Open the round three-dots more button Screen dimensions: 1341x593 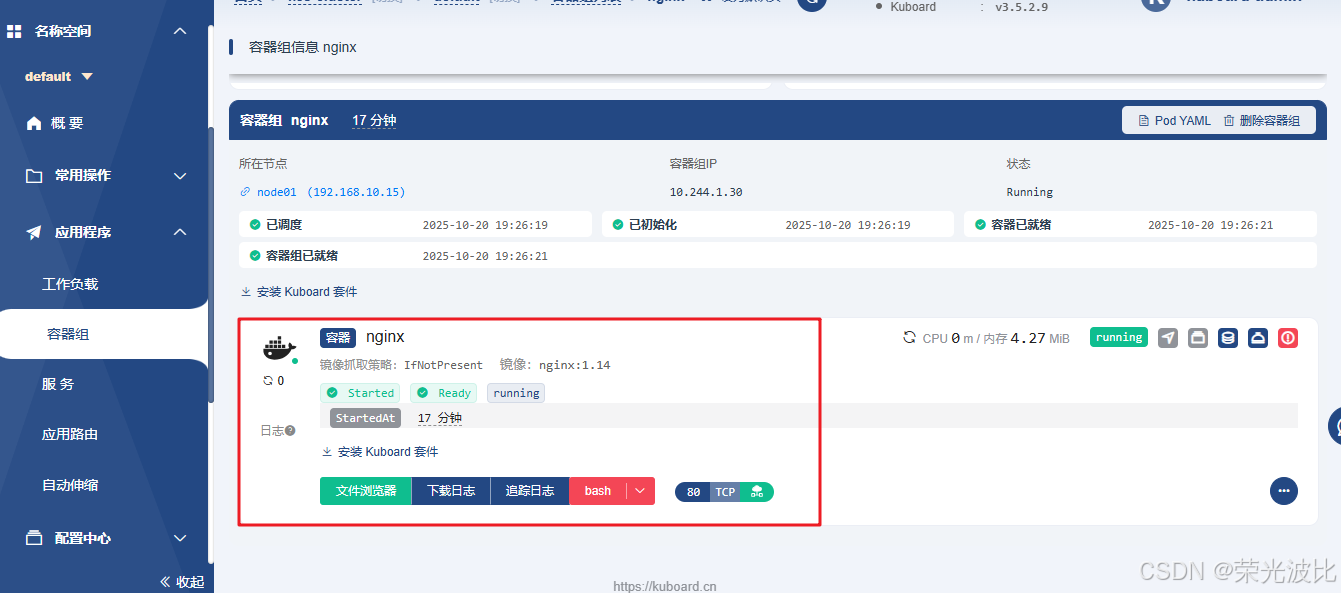coord(1284,491)
